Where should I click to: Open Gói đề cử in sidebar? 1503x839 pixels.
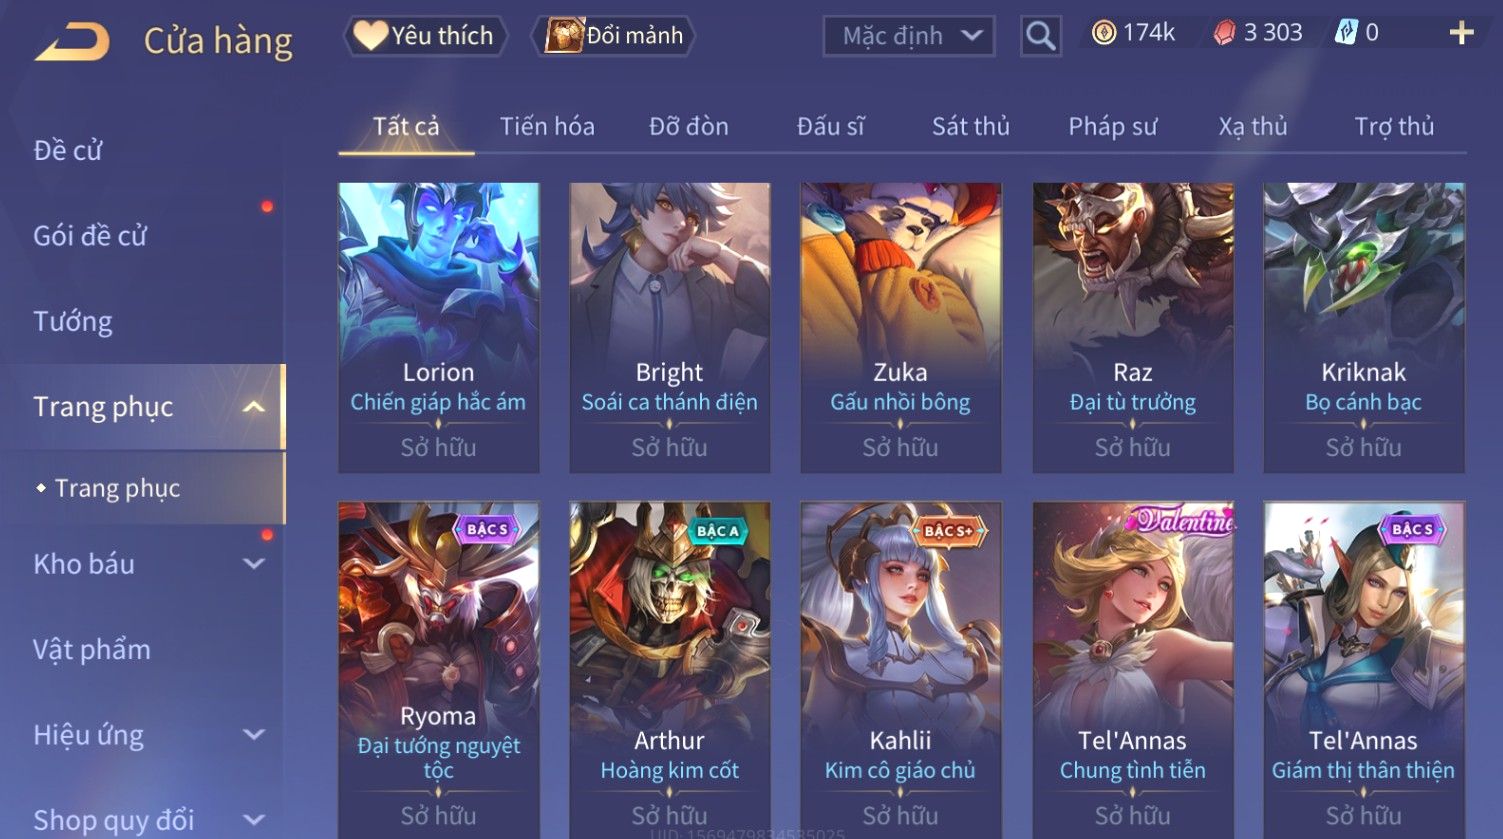pyautogui.click(x=90, y=236)
